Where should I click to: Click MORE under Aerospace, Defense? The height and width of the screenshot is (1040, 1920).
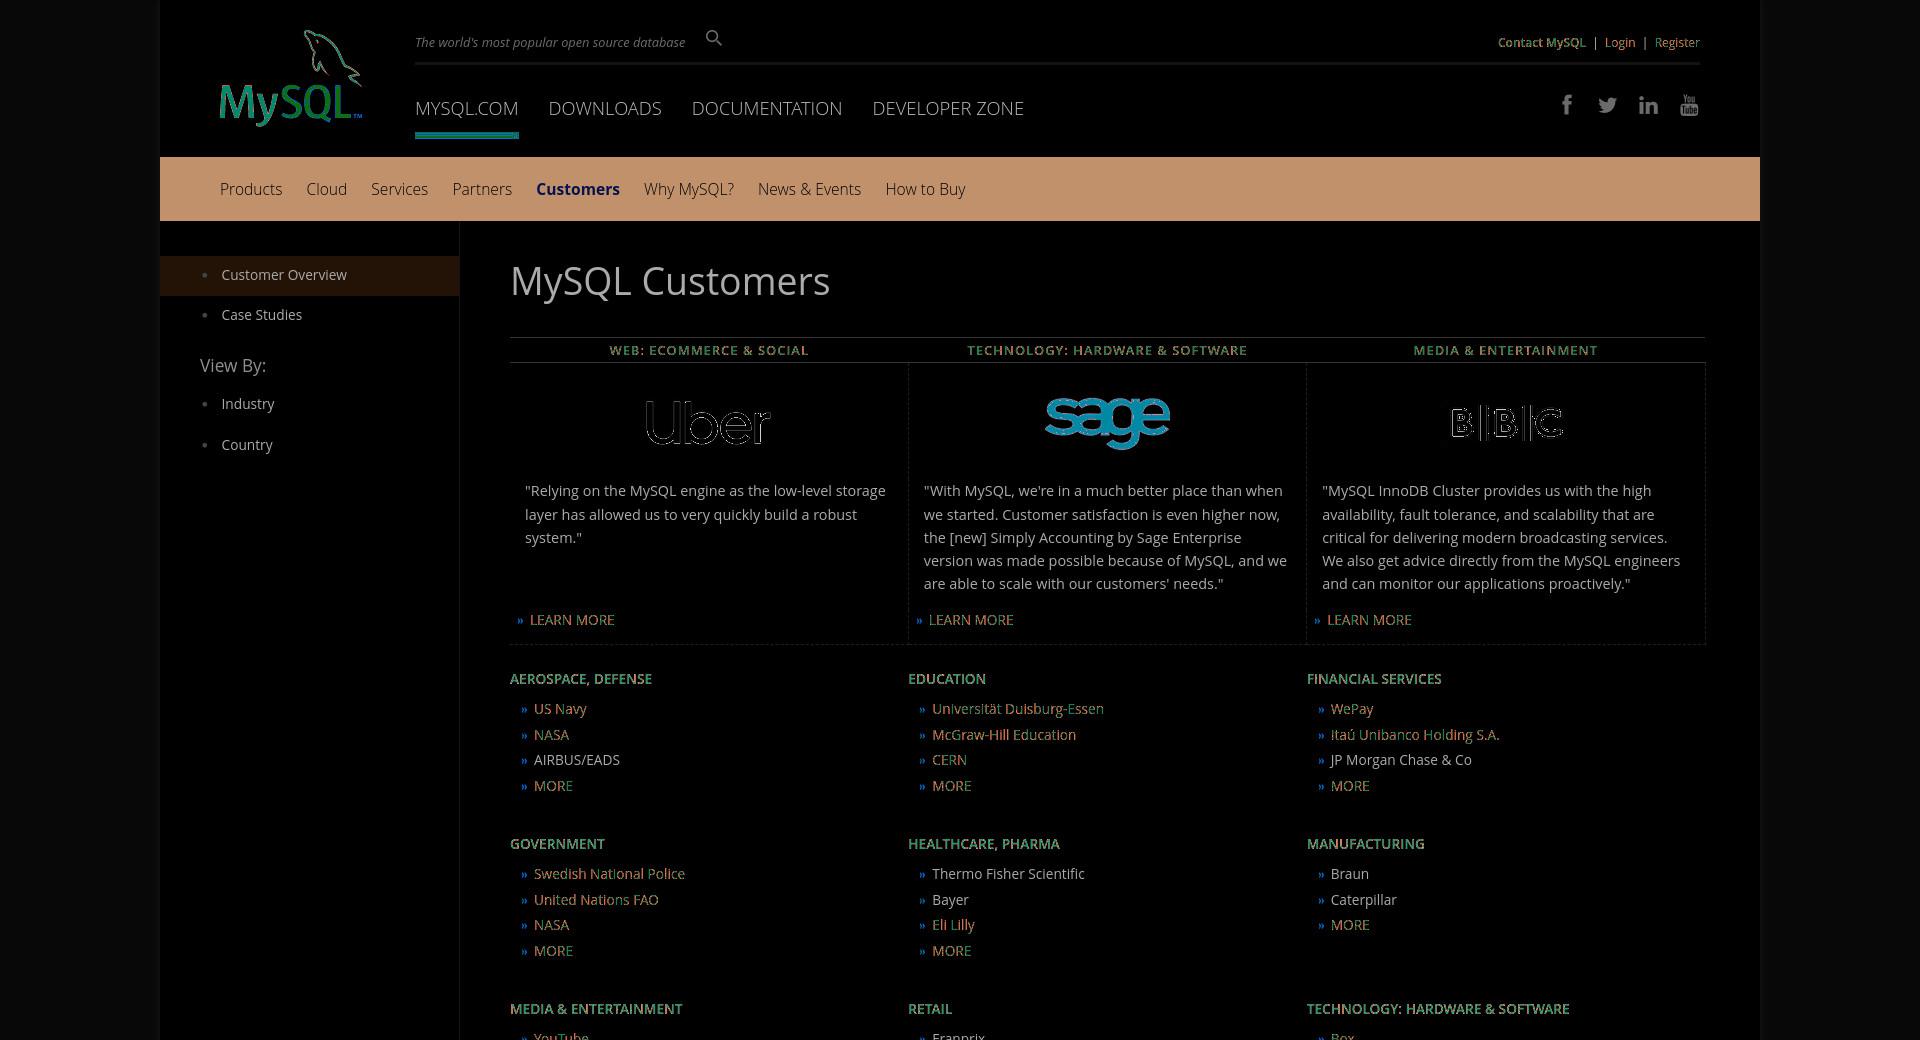[x=553, y=786]
